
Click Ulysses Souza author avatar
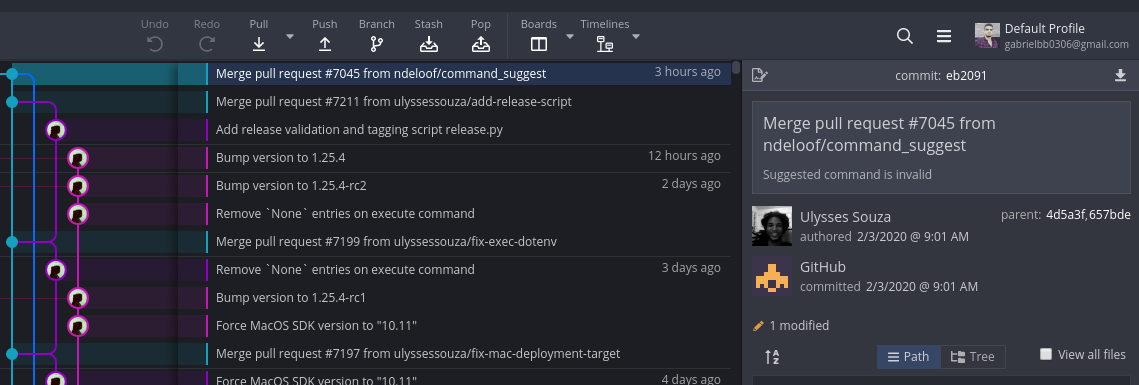[x=771, y=226]
